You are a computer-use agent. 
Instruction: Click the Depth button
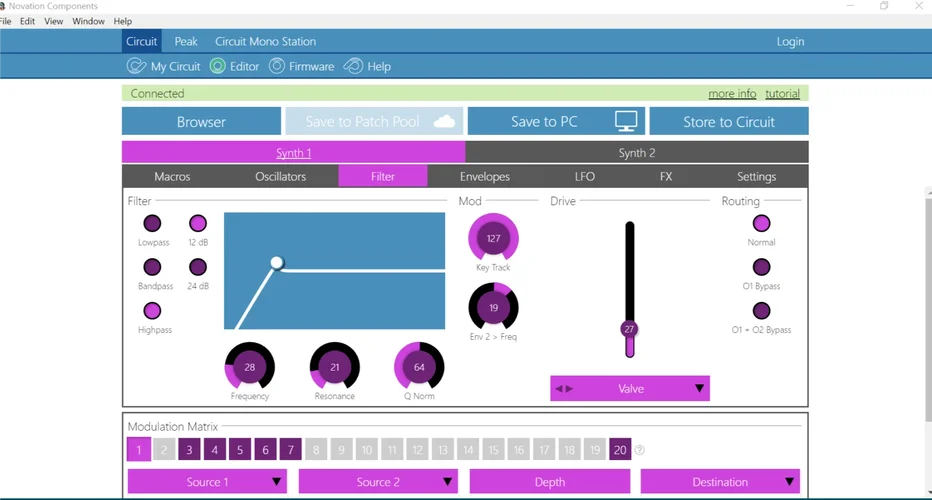550,482
